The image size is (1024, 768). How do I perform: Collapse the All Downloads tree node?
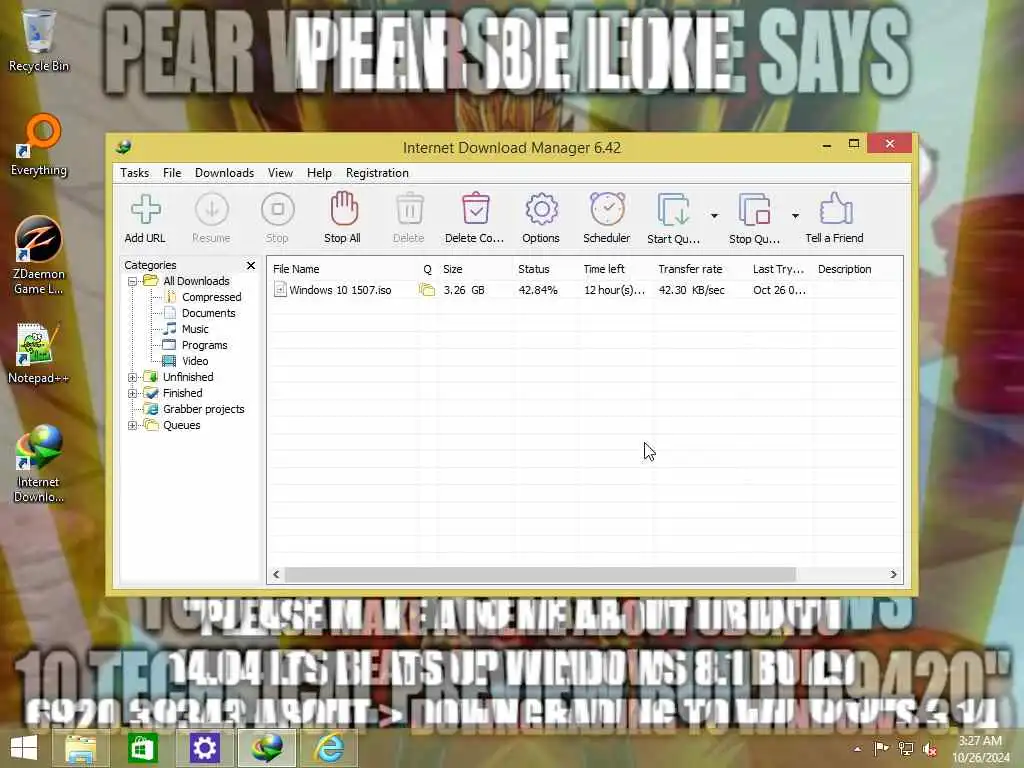(133, 281)
